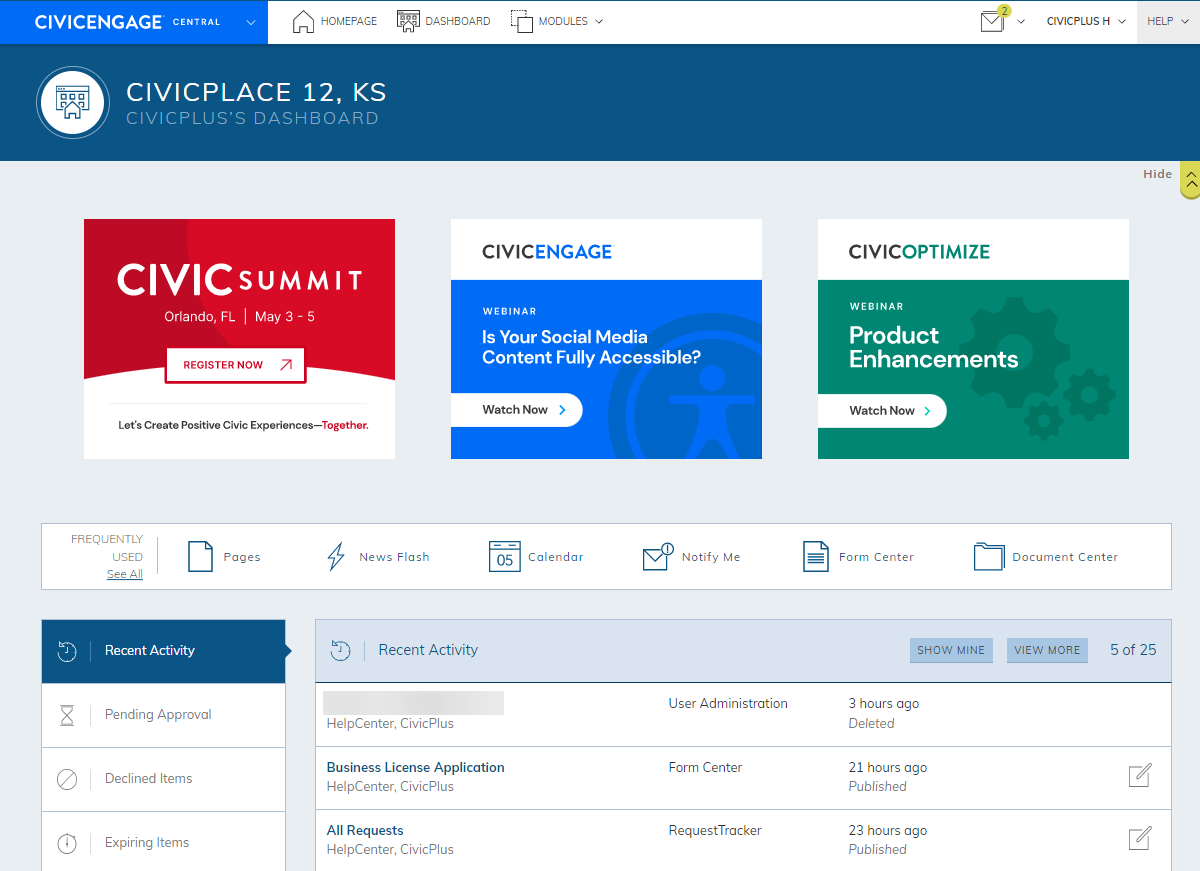Click the '23 hours ago' timestamp
The height and width of the screenshot is (871, 1200).
click(888, 831)
